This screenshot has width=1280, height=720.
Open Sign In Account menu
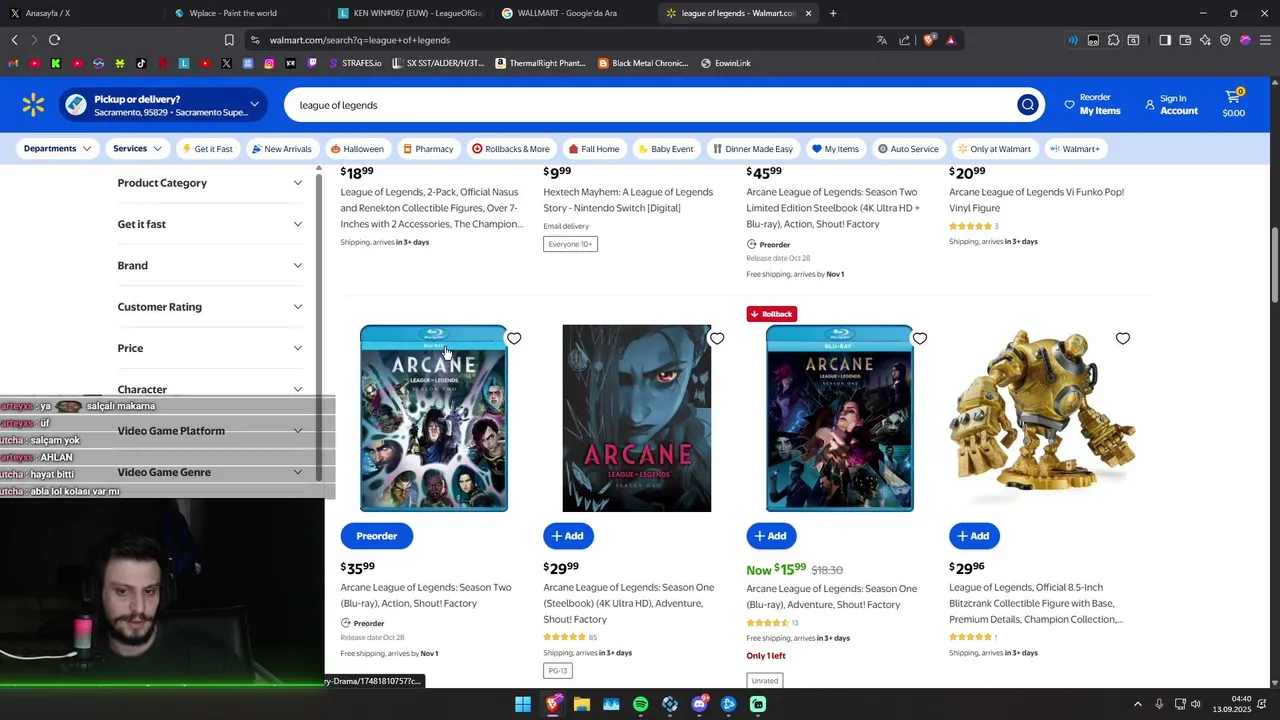point(1171,105)
